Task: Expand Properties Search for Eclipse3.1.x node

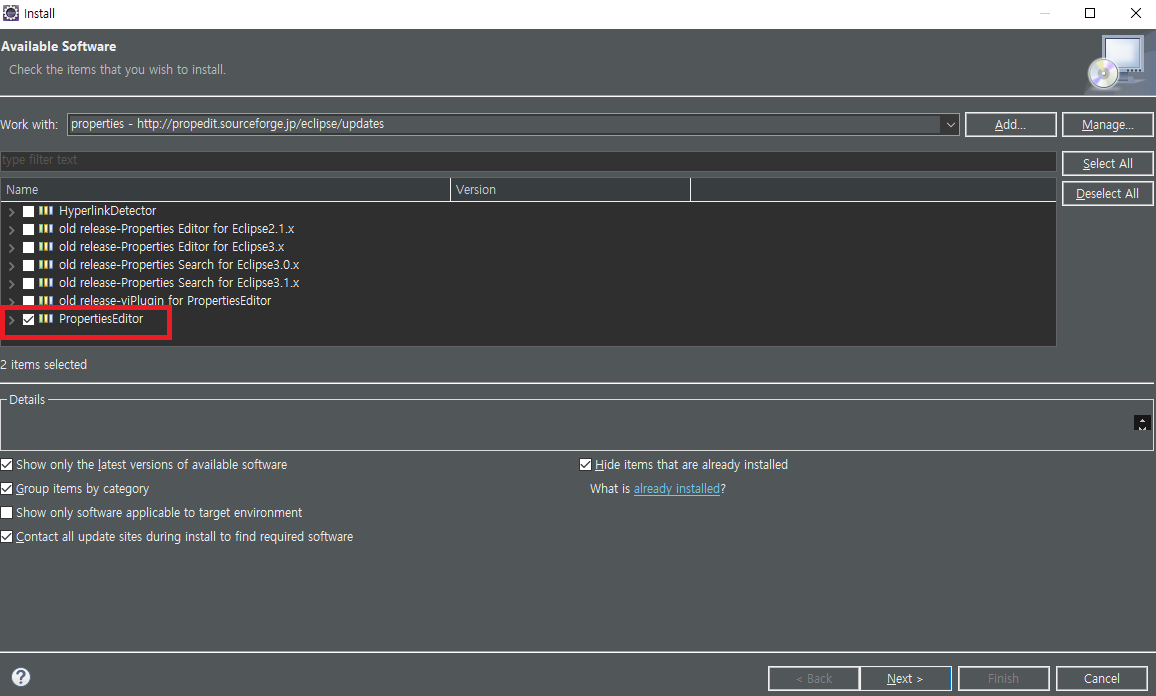Action: [x=11, y=283]
